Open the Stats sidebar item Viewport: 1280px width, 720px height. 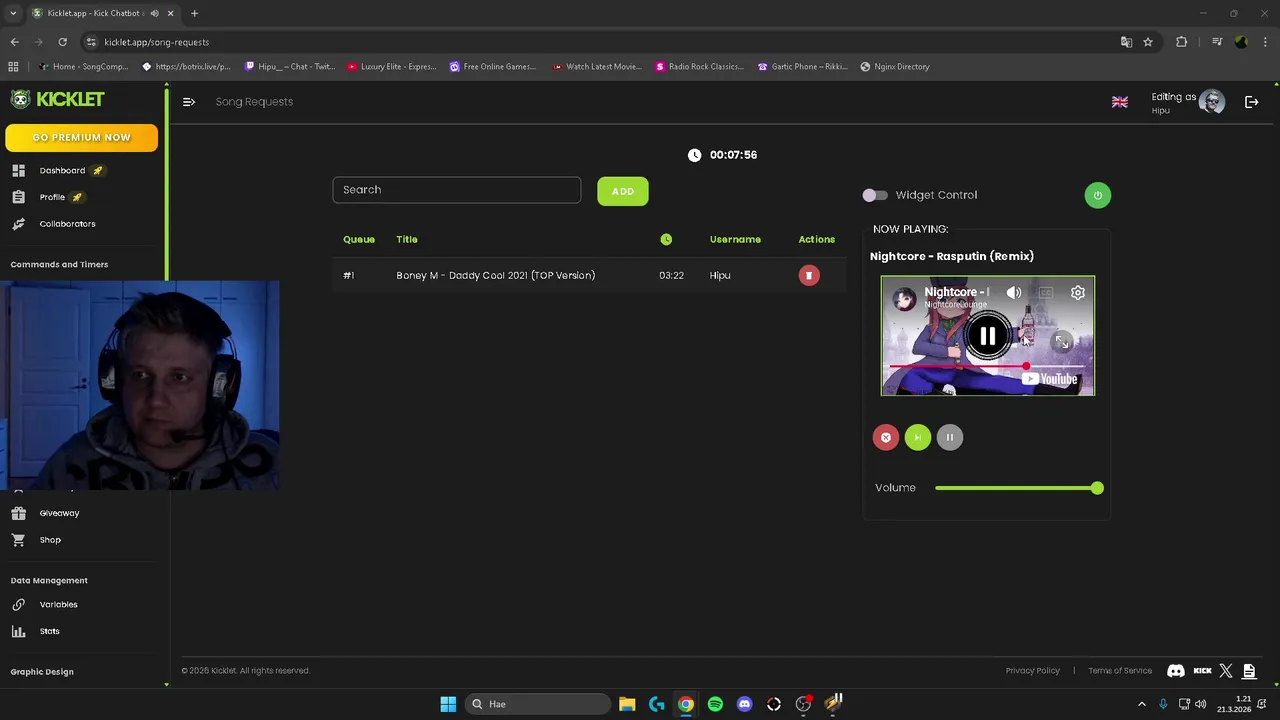[49, 632]
